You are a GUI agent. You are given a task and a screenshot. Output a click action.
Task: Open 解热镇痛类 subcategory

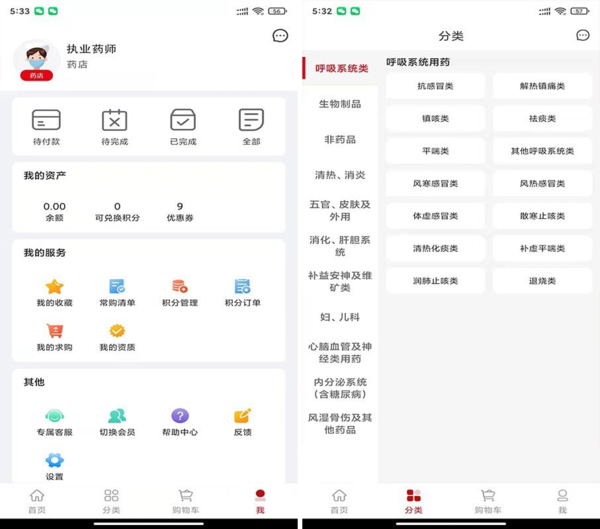[x=542, y=86]
